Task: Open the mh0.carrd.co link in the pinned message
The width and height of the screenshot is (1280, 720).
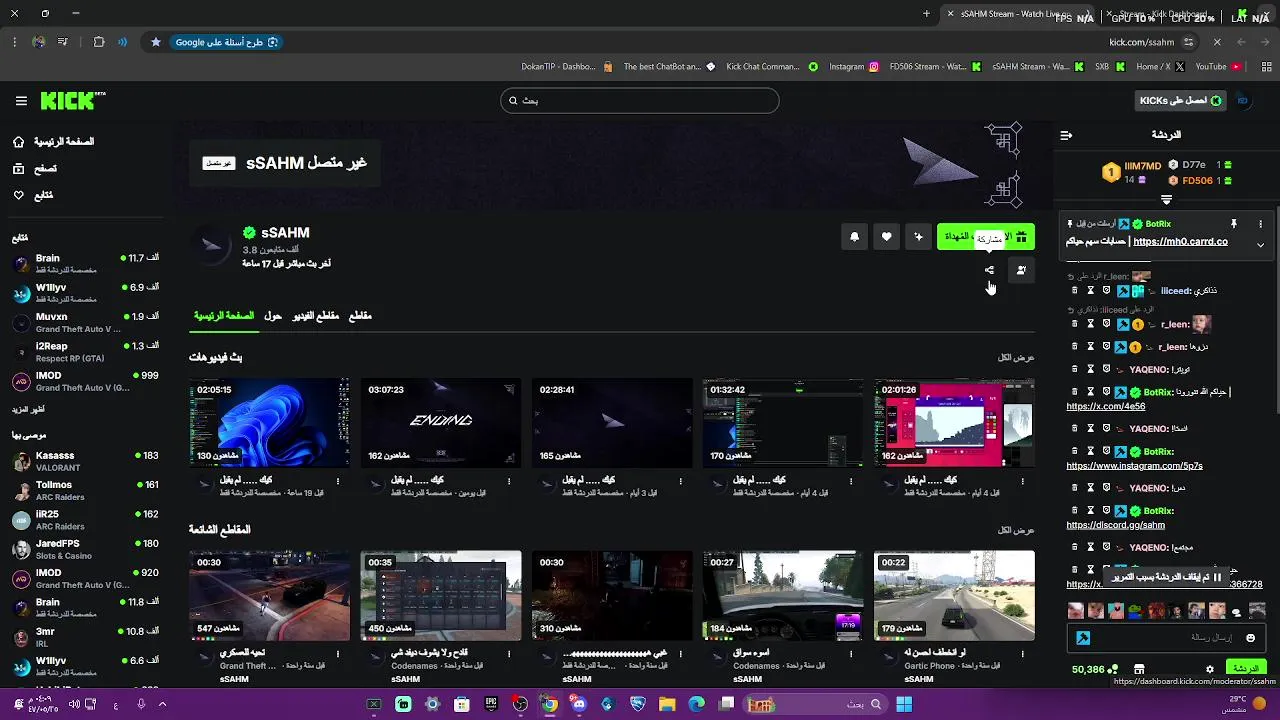Action: [x=1180, y=242]
